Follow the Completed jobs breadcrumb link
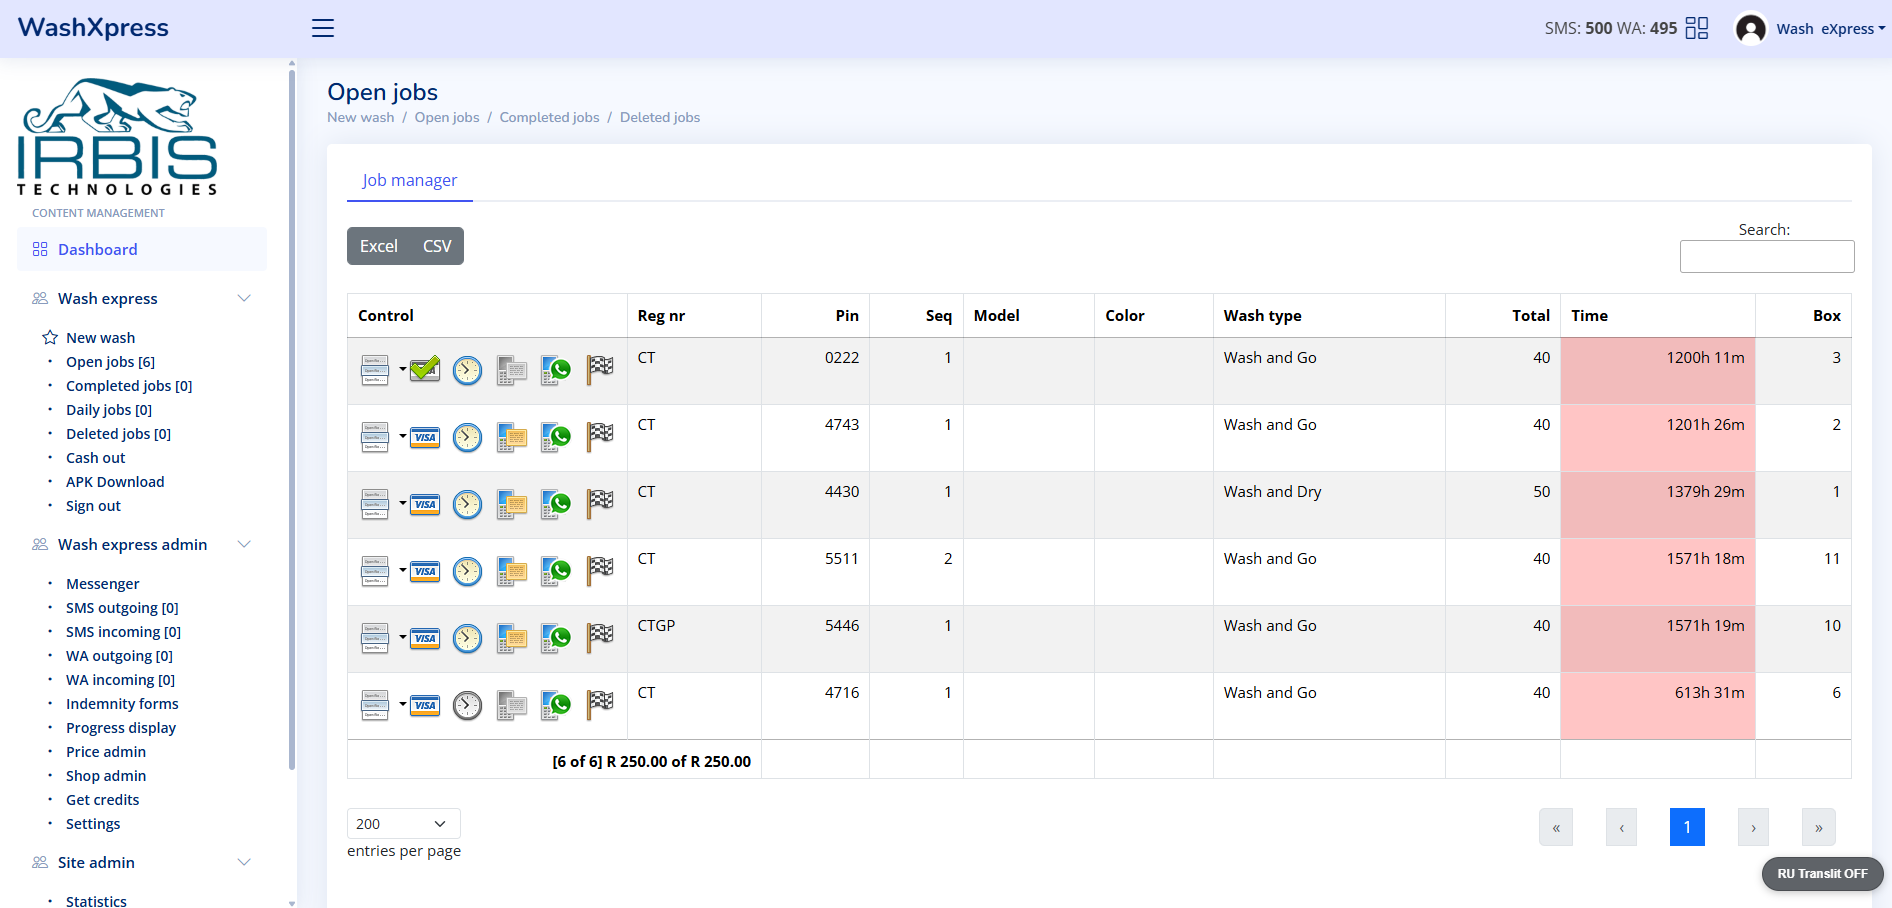 (550, 117)
